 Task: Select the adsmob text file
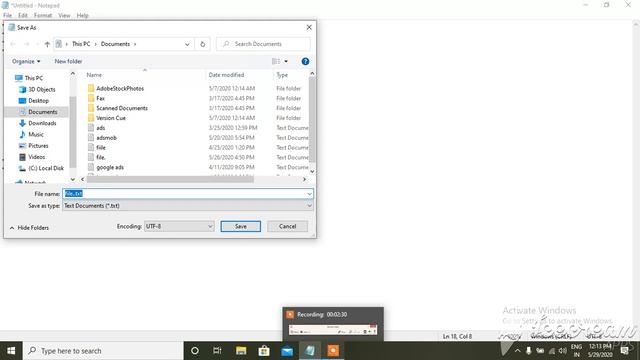click(106, 138)
